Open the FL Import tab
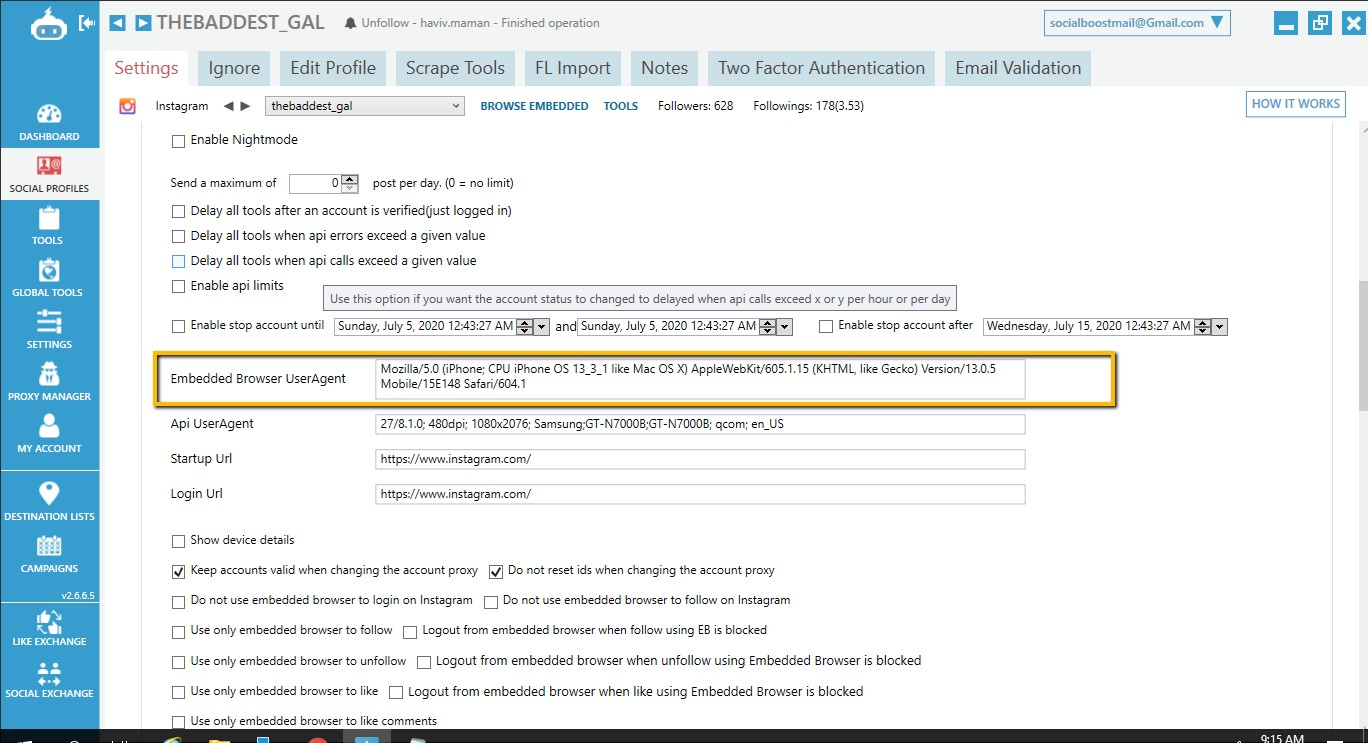This screenshot has width=1368, height=743. click(x=573, y=68)
